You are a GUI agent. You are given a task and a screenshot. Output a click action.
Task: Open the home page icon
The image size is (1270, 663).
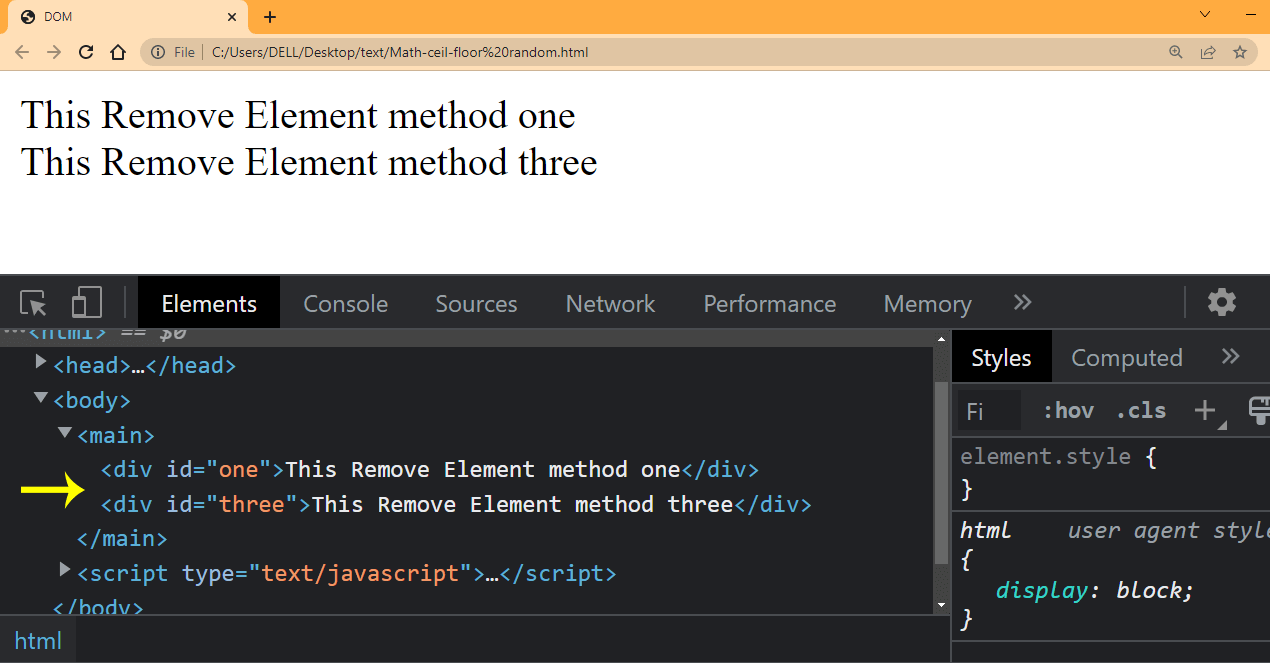click(118, 51)
